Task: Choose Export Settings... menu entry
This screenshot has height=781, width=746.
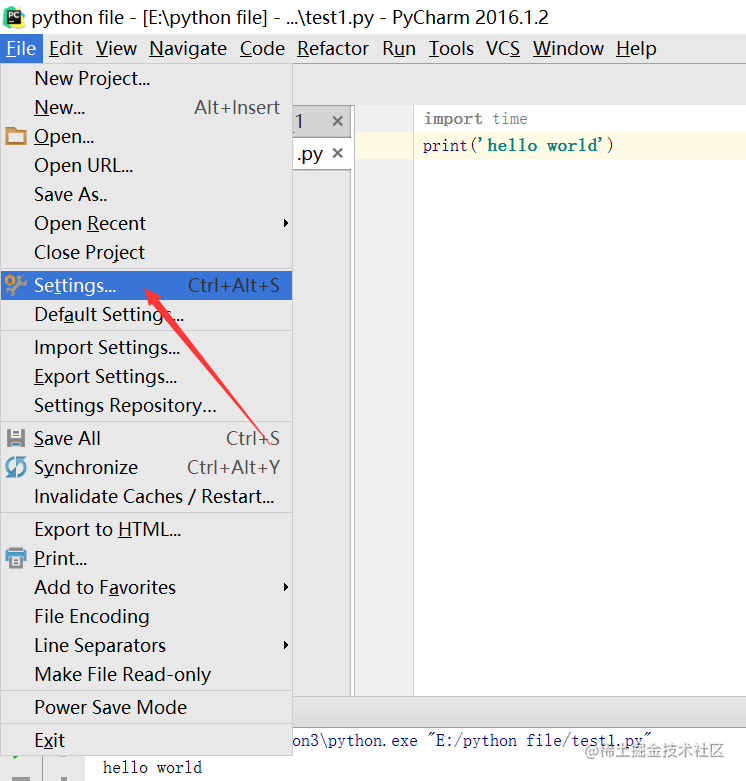Action: click(146, 377)
